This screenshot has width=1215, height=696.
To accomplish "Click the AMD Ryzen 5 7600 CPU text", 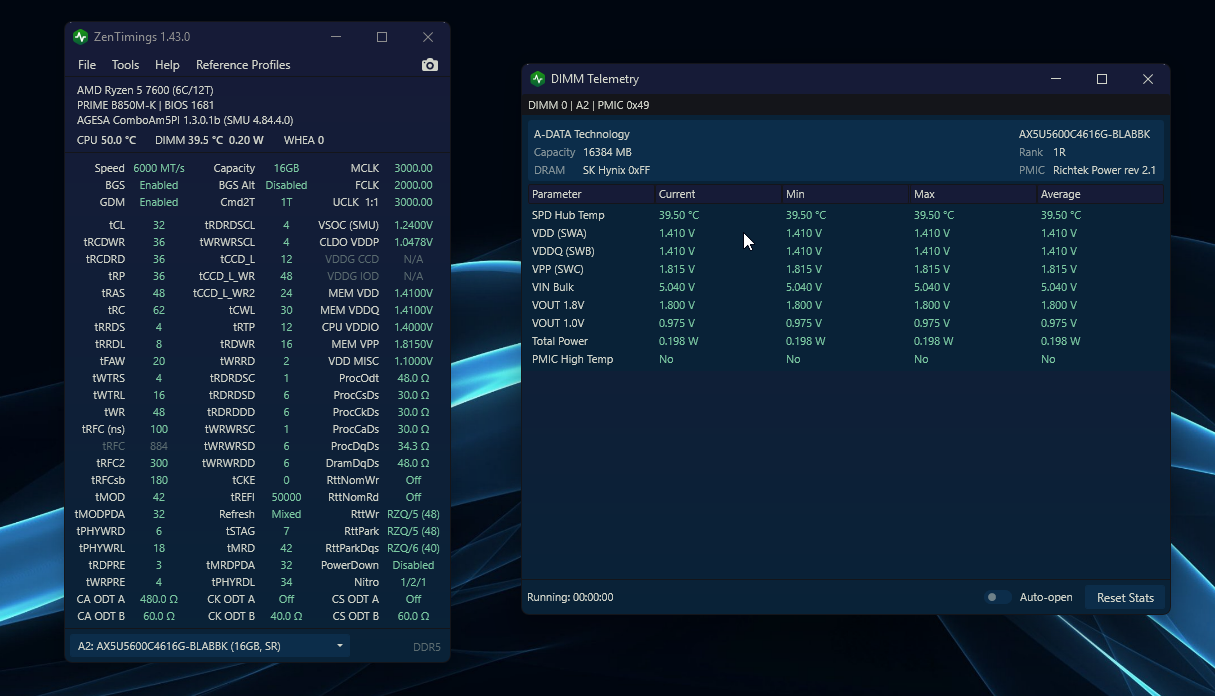I will pyautogui.click(x=145, y=90).
